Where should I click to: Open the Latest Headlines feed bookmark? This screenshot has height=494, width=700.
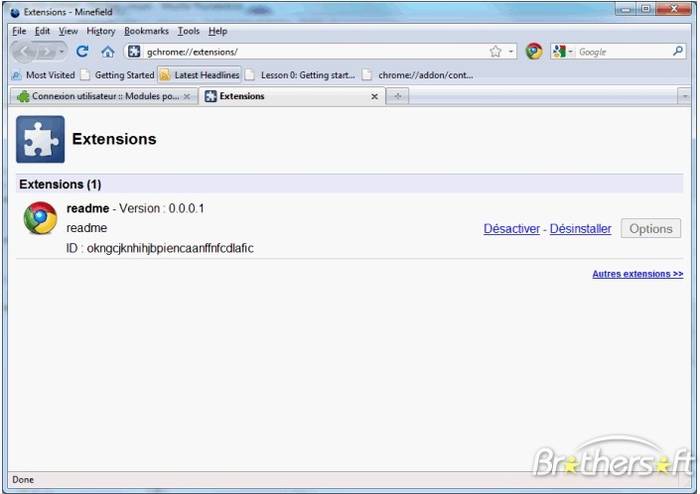click(x=200, y=75)
